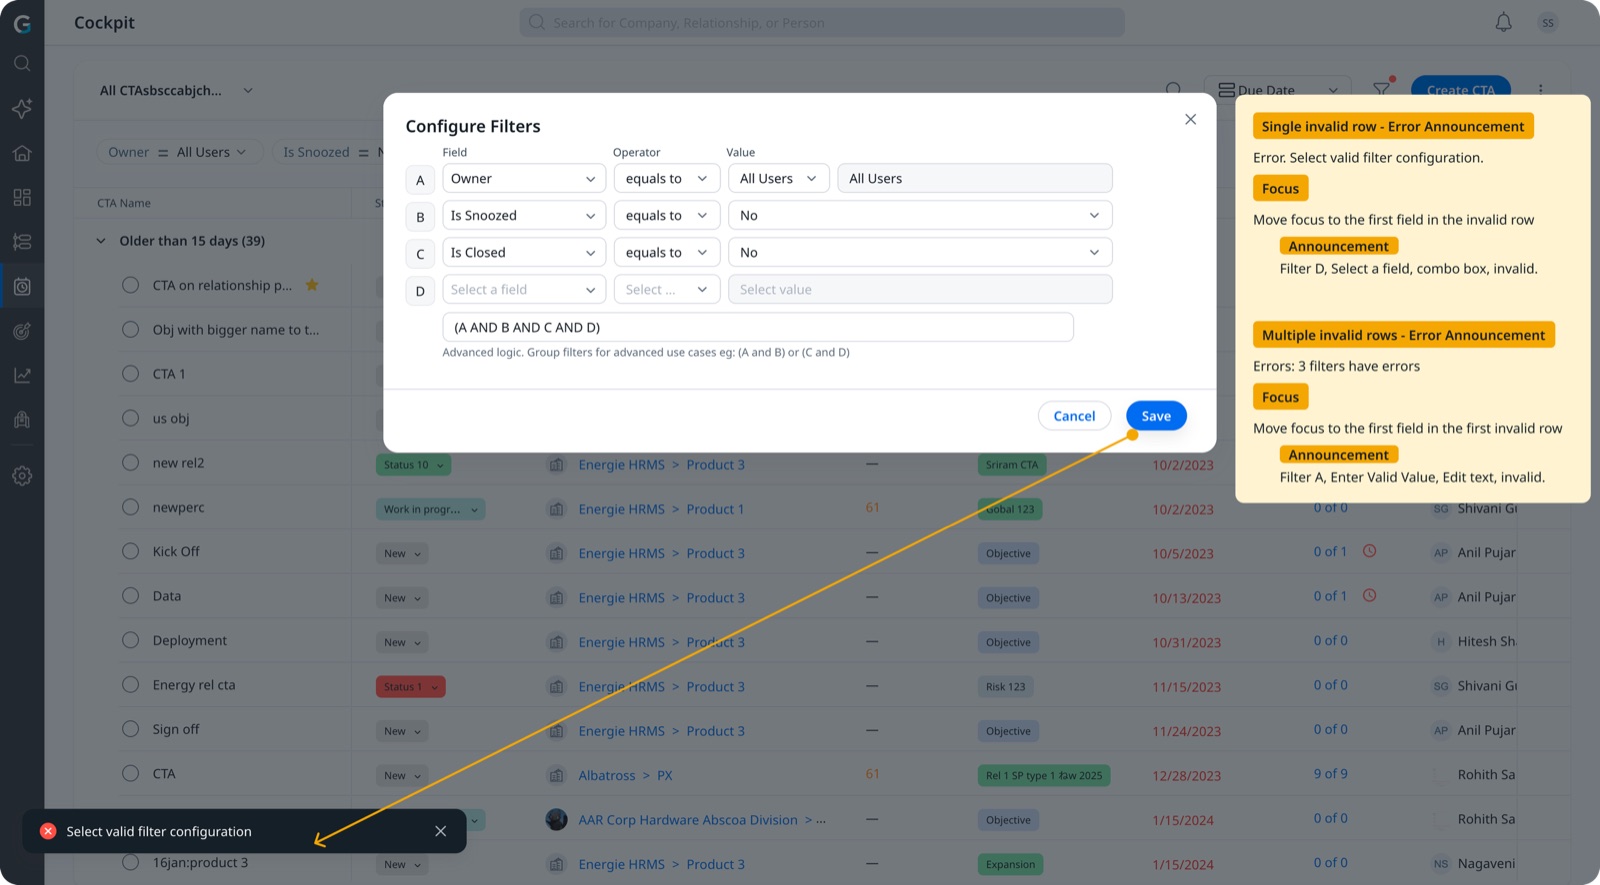Open Select a field dropdown in row D

point(524,289)
